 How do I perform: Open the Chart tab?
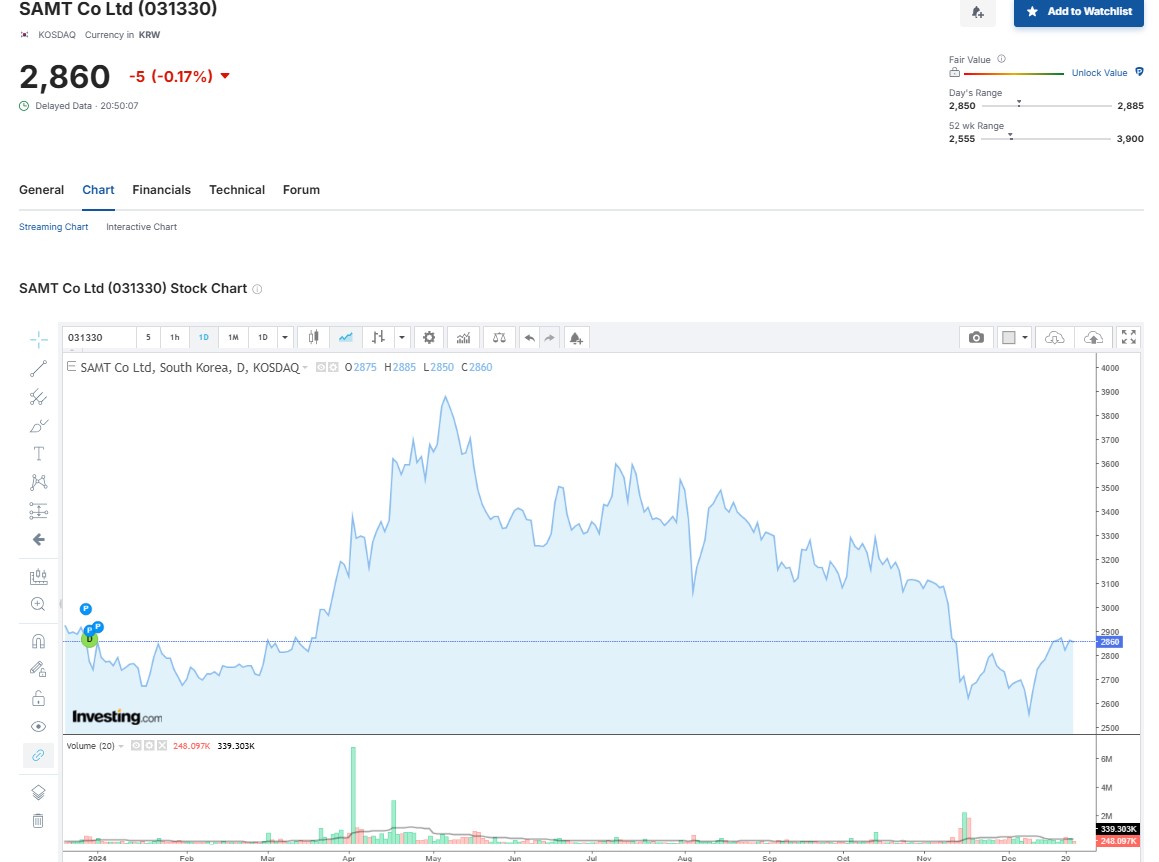pyautogui.click(x=98, y=190)
